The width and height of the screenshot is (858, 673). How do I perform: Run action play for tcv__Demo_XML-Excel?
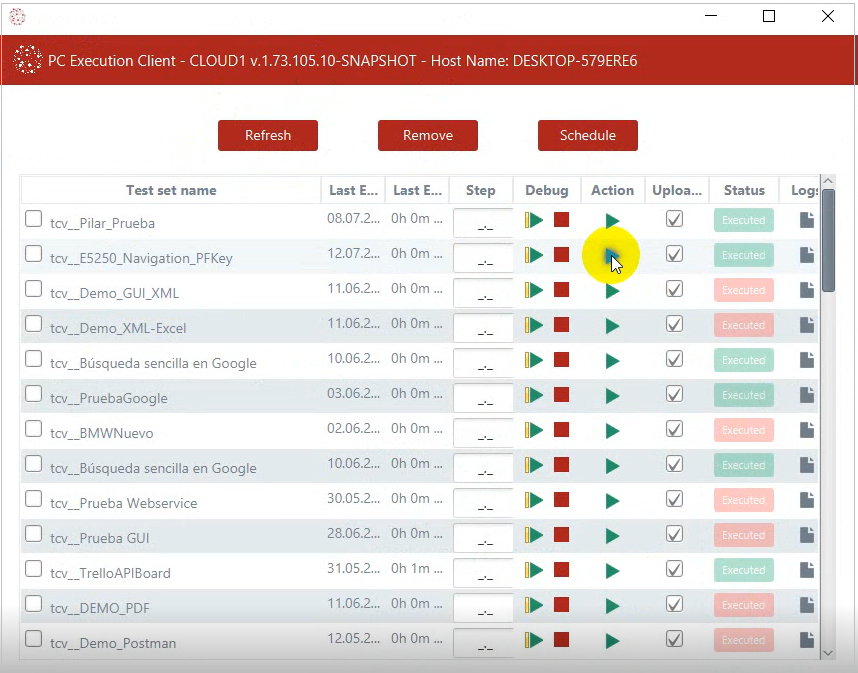point(612,326)
